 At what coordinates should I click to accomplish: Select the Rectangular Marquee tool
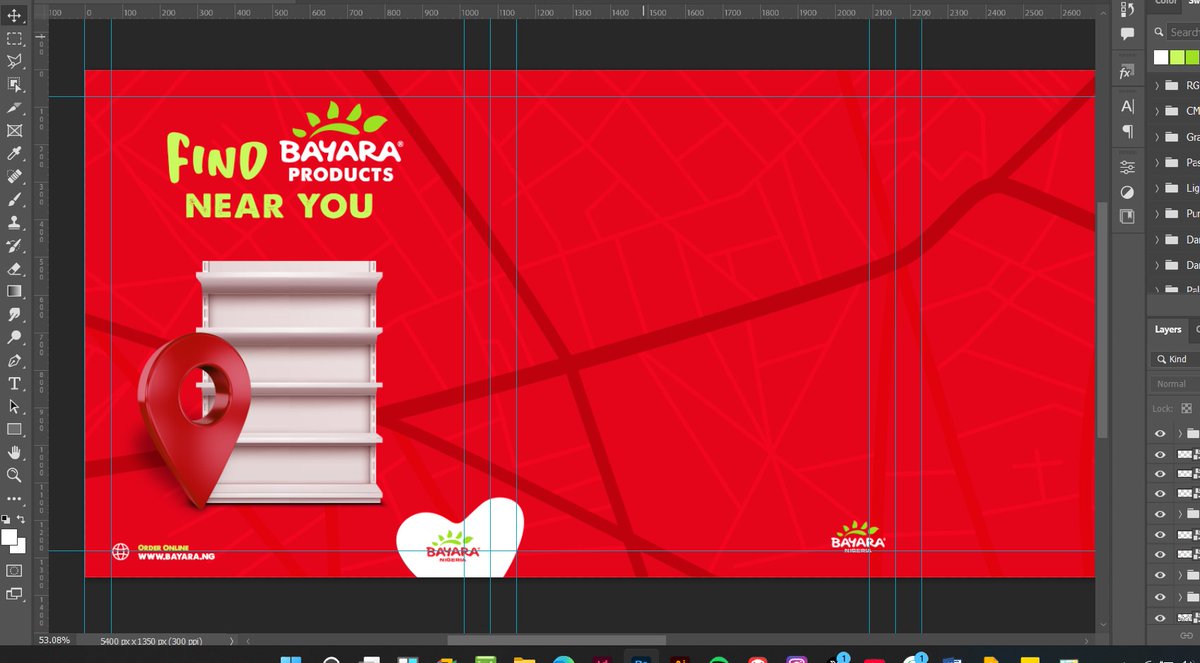(x=14, y=38)
